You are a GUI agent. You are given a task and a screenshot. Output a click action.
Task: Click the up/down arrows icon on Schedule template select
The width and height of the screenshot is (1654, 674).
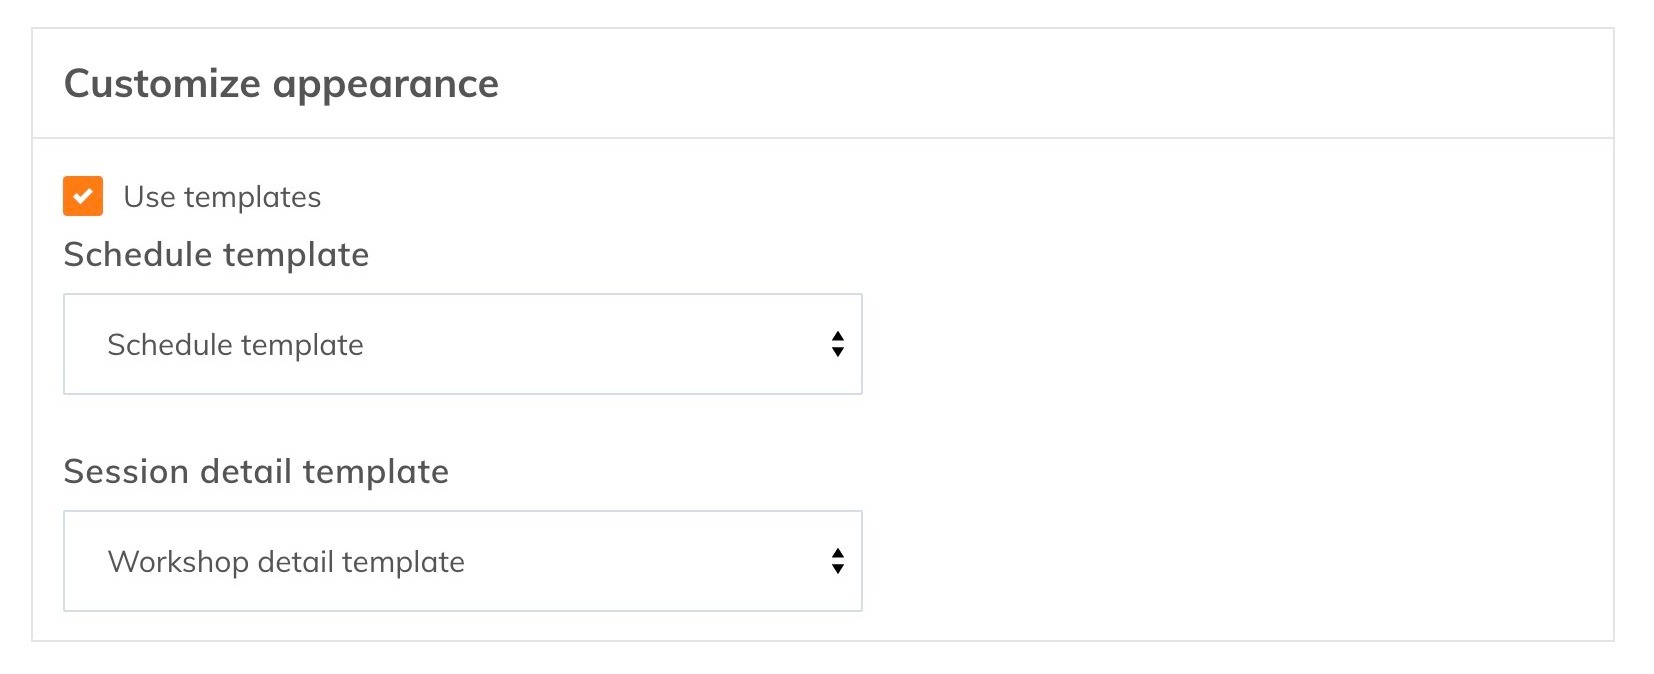point(838,344)
